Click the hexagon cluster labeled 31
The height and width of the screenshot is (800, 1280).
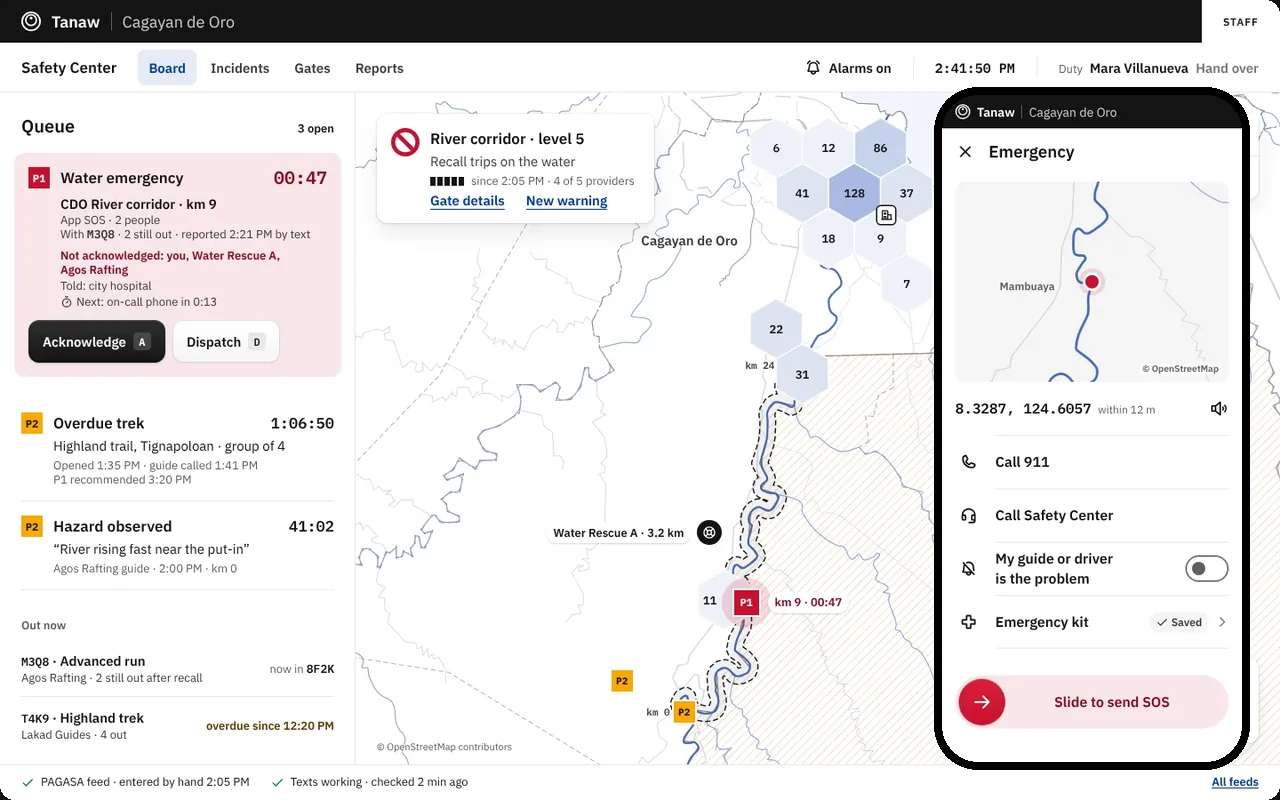(x=802, y=374)
